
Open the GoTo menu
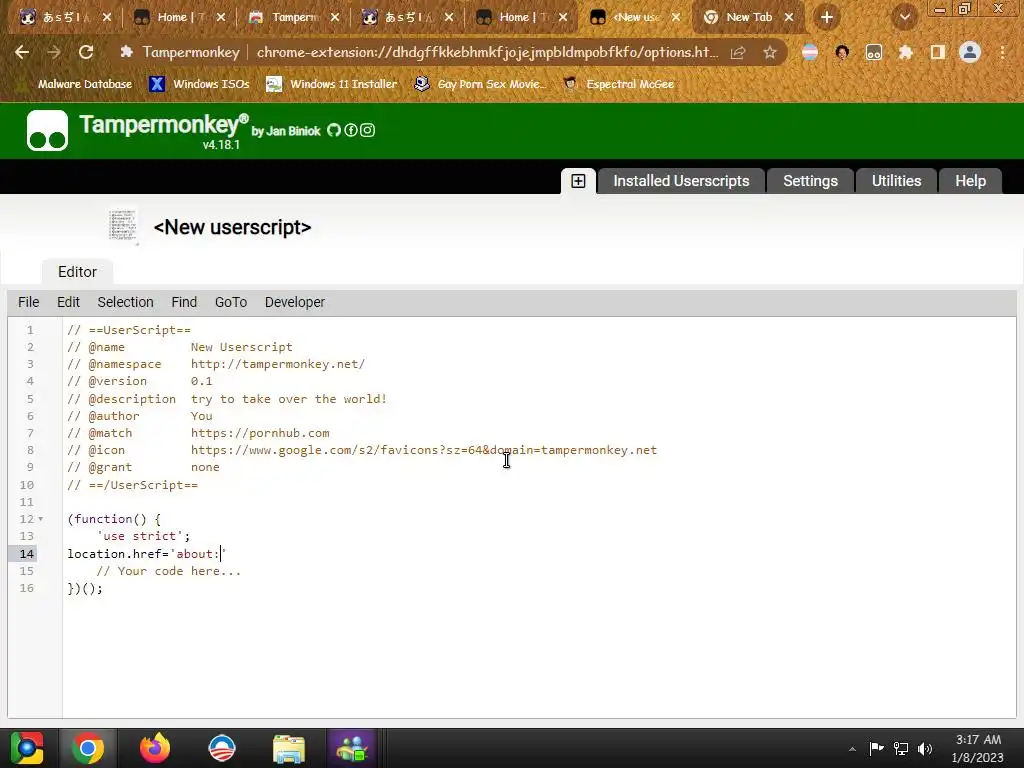[231, 302]
